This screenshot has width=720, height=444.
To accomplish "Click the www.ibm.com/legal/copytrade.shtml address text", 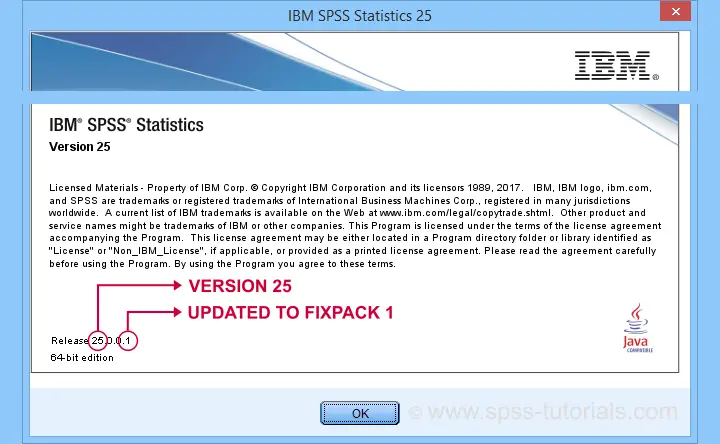I will click(465, 213).
